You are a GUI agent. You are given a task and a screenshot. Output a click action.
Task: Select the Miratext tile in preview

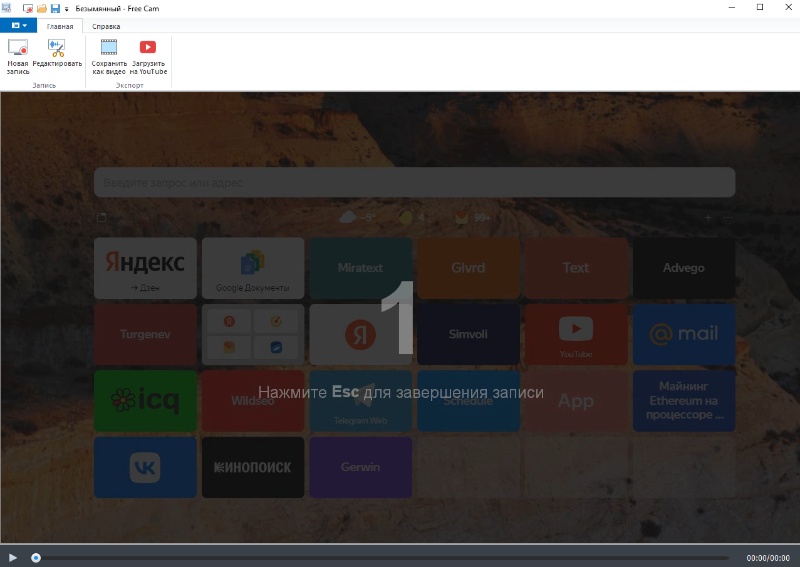point(361,268)
